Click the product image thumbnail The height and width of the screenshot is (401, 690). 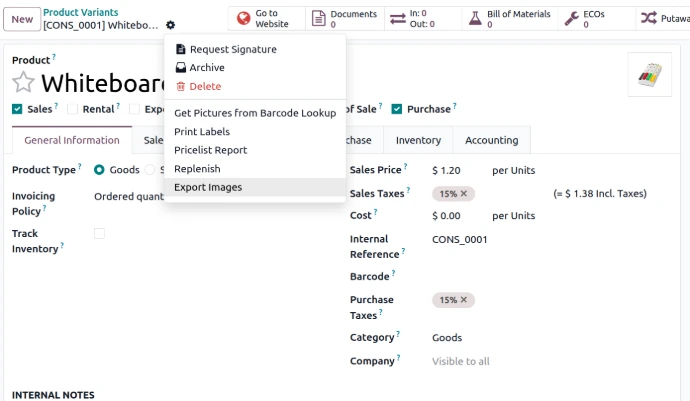click(649, 75)
